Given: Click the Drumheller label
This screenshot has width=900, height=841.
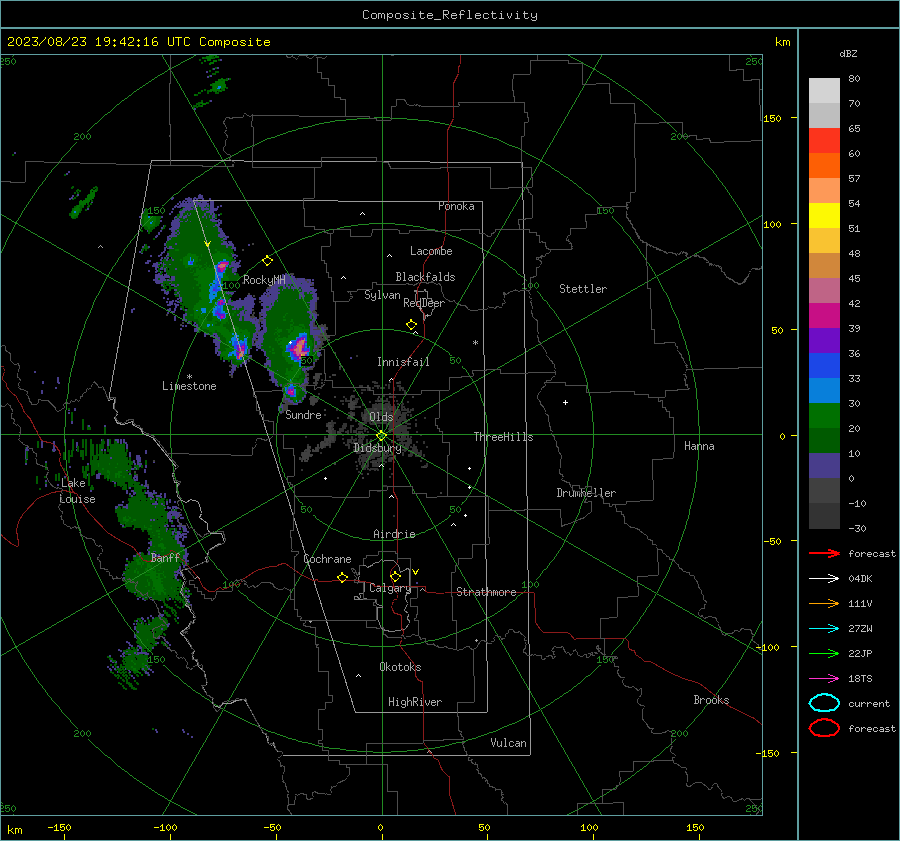Looking at the screenshot, I should click(x=586, y=493).
